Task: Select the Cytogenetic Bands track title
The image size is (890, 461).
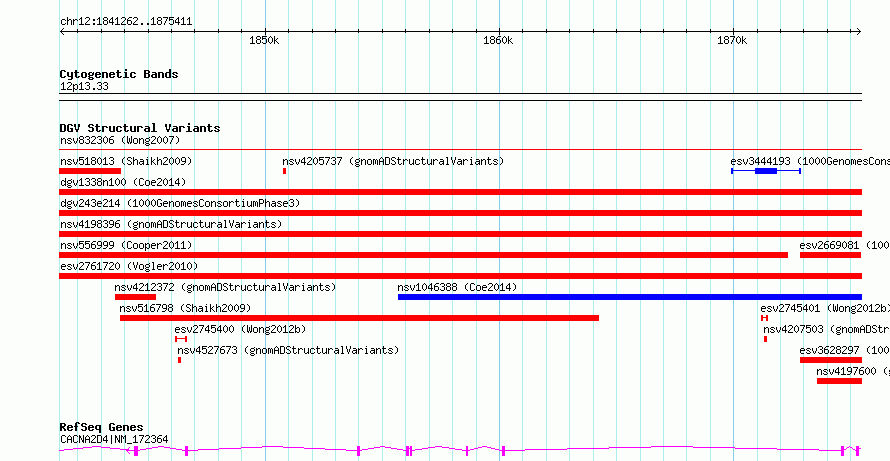Action: pos(119,74)
